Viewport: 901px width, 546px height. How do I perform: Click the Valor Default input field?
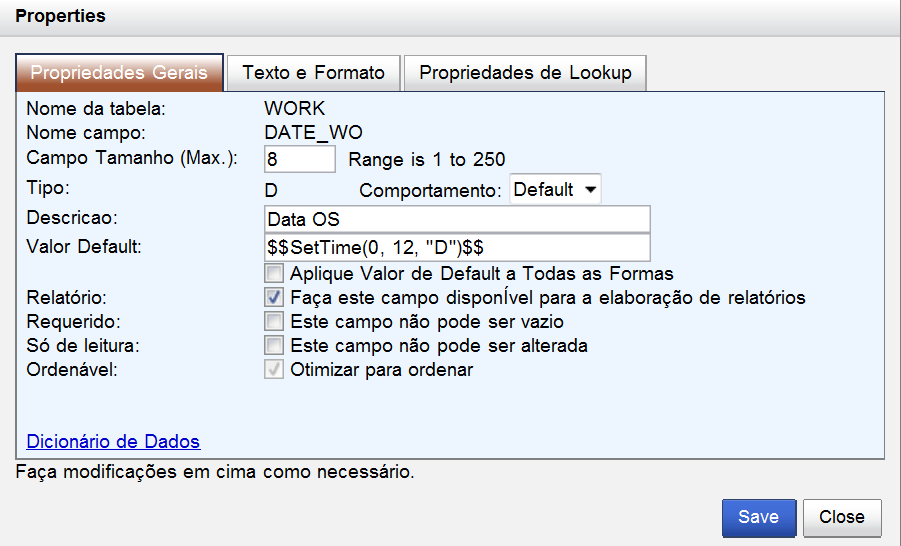point(457,248)
